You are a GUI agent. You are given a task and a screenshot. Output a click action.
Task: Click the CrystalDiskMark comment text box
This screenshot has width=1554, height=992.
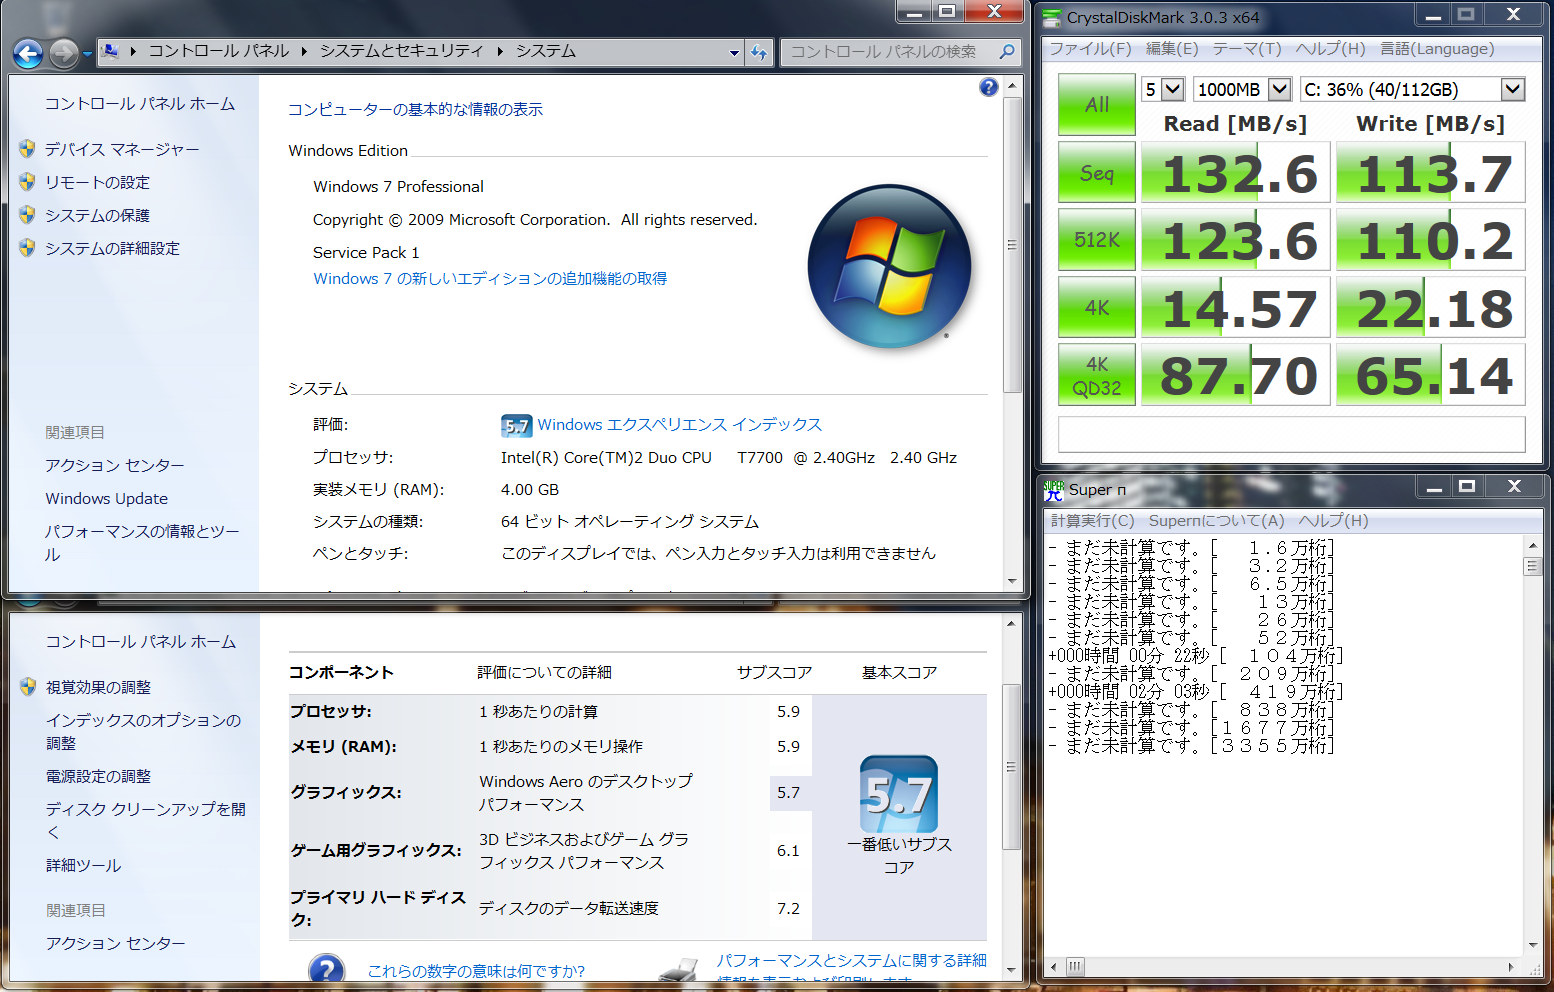[x=1291, y=435]
